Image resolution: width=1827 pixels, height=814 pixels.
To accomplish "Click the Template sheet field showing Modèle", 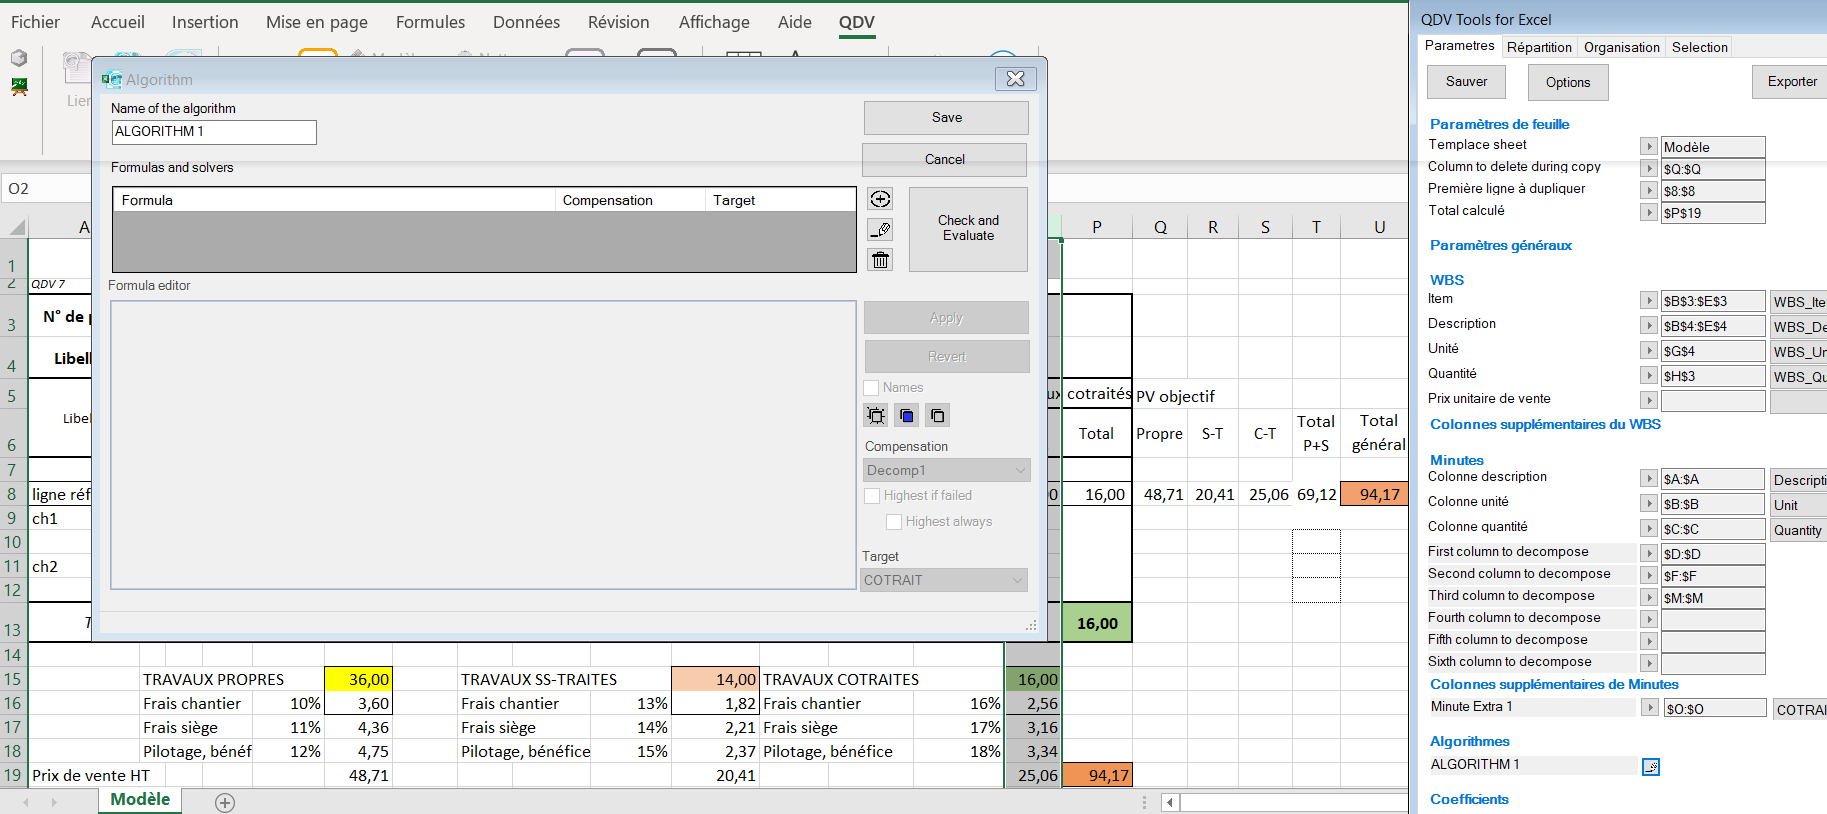I will coord(1713,147).
